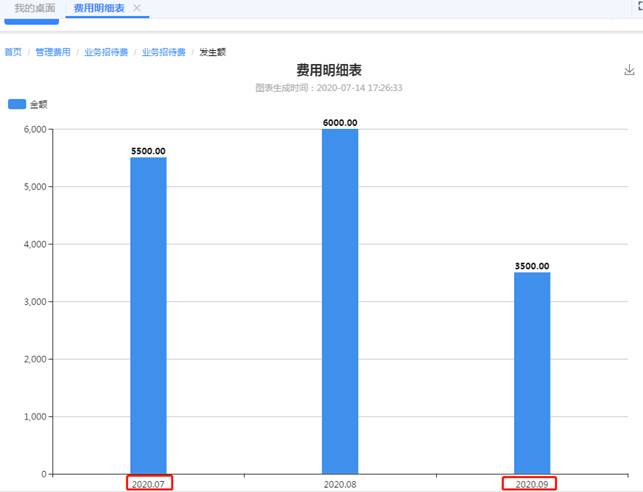The image size is (643, 492).
Task: Switch to the 我的桌面 tab
Action: (32, 8)
